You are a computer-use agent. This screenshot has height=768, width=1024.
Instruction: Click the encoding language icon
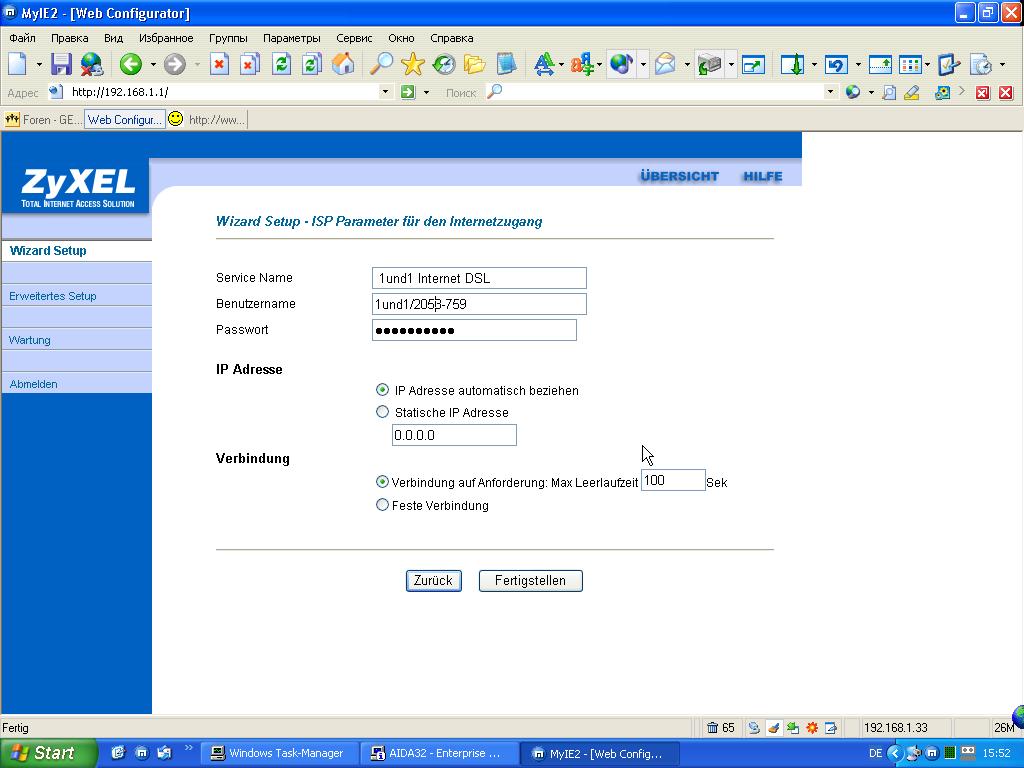click(581, 64)
